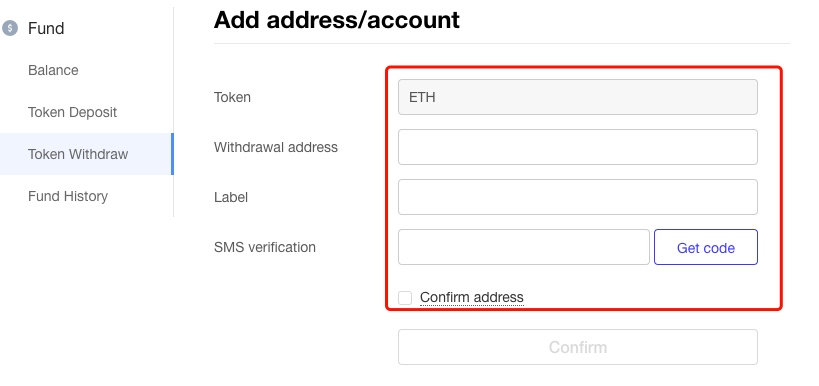The image size is (819, 386).
Task: Click the Withdrawal address field label
Action: coord(276,147)
